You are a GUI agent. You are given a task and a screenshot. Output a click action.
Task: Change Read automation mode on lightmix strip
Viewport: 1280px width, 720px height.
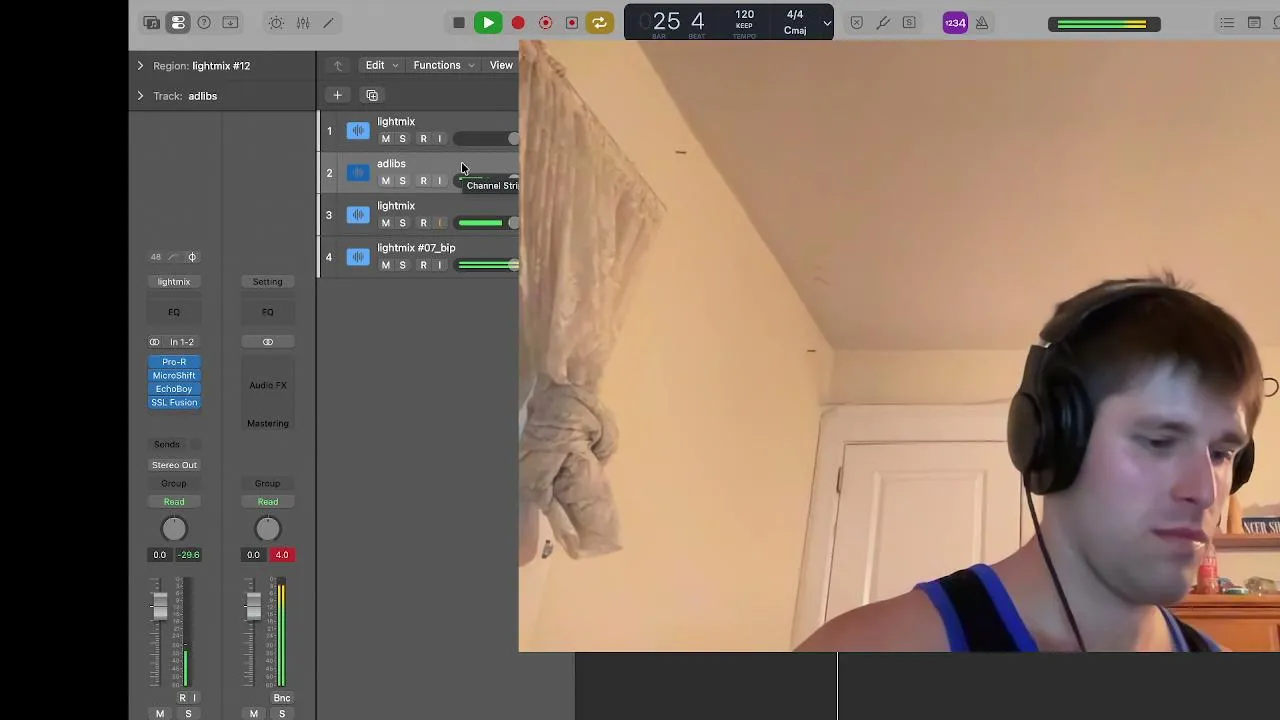pyautogui.click(x=174, y=502)
